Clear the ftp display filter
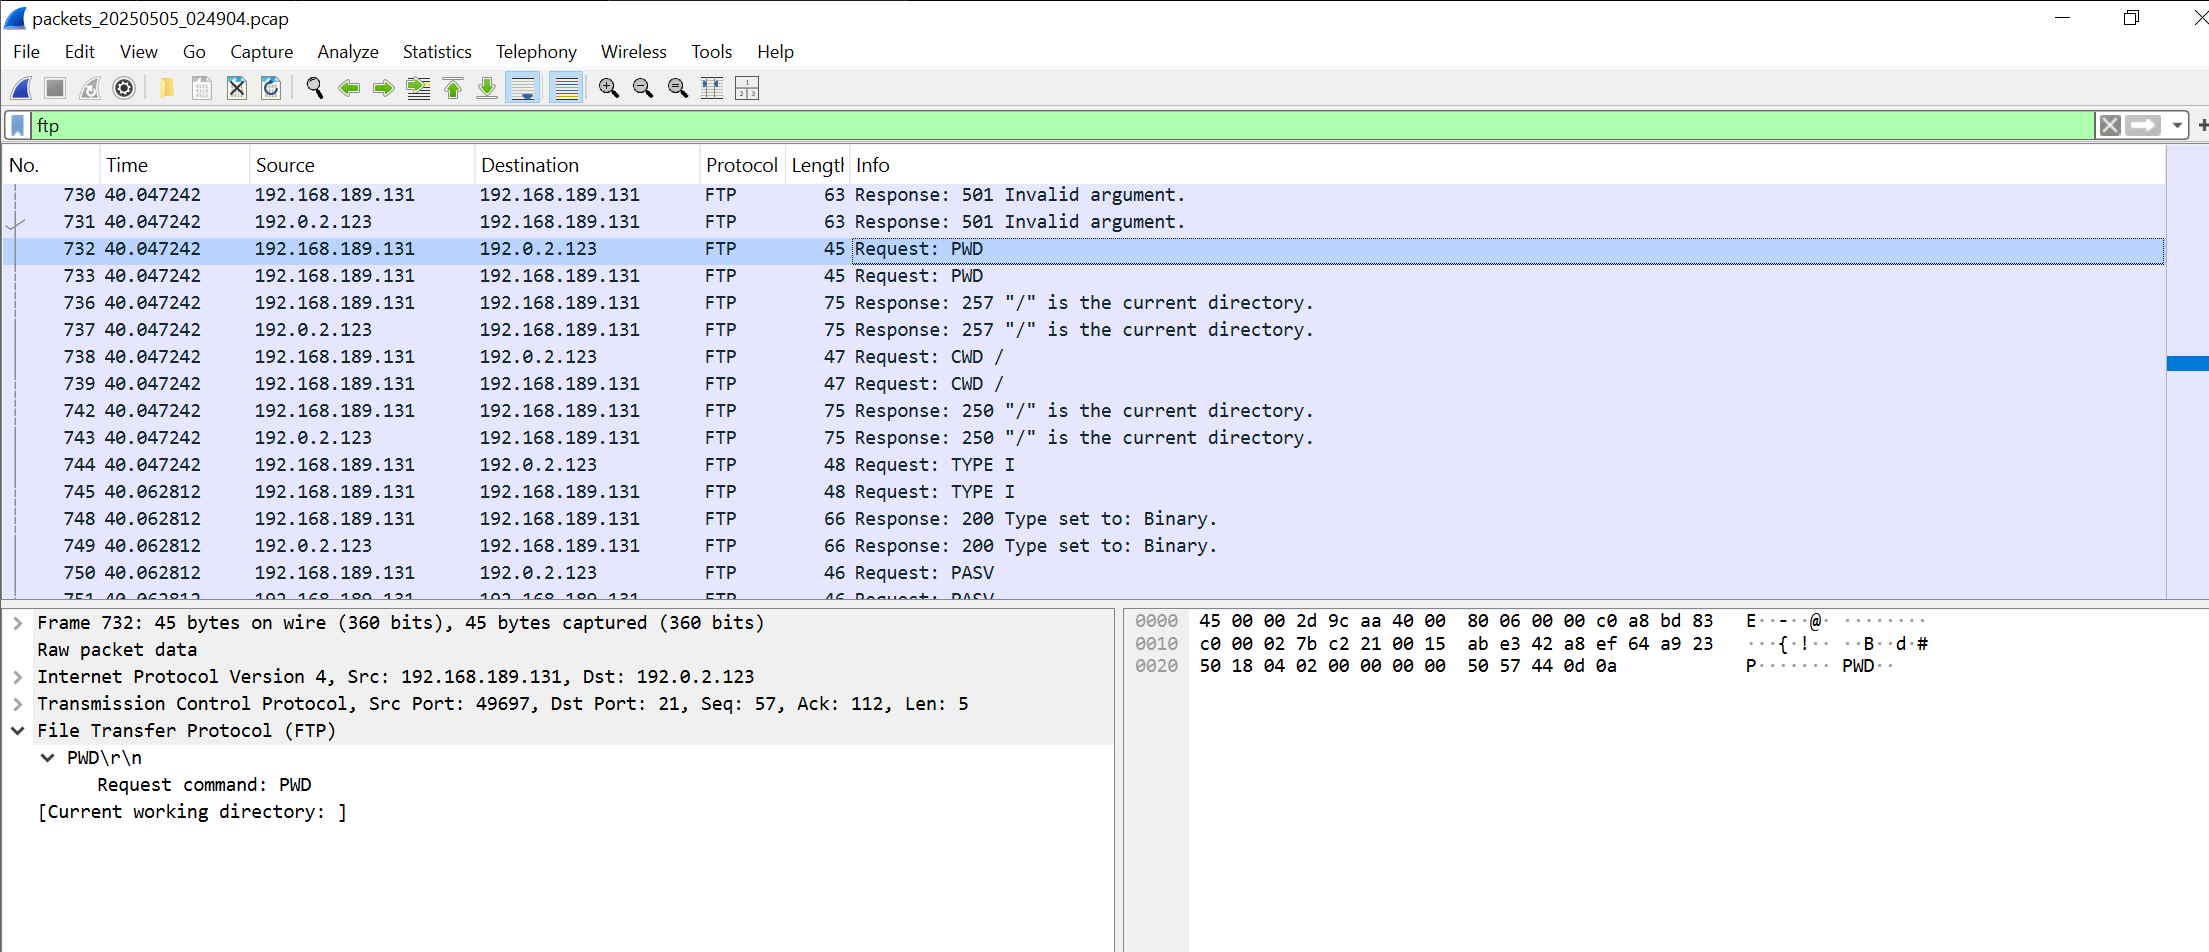 2110,125
